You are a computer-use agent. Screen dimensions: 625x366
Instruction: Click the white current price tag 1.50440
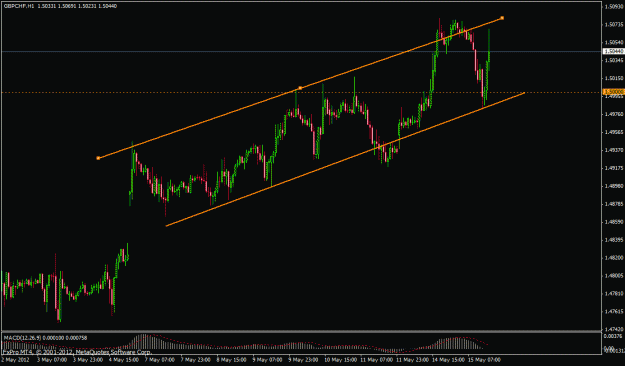(x=613, y=51)
